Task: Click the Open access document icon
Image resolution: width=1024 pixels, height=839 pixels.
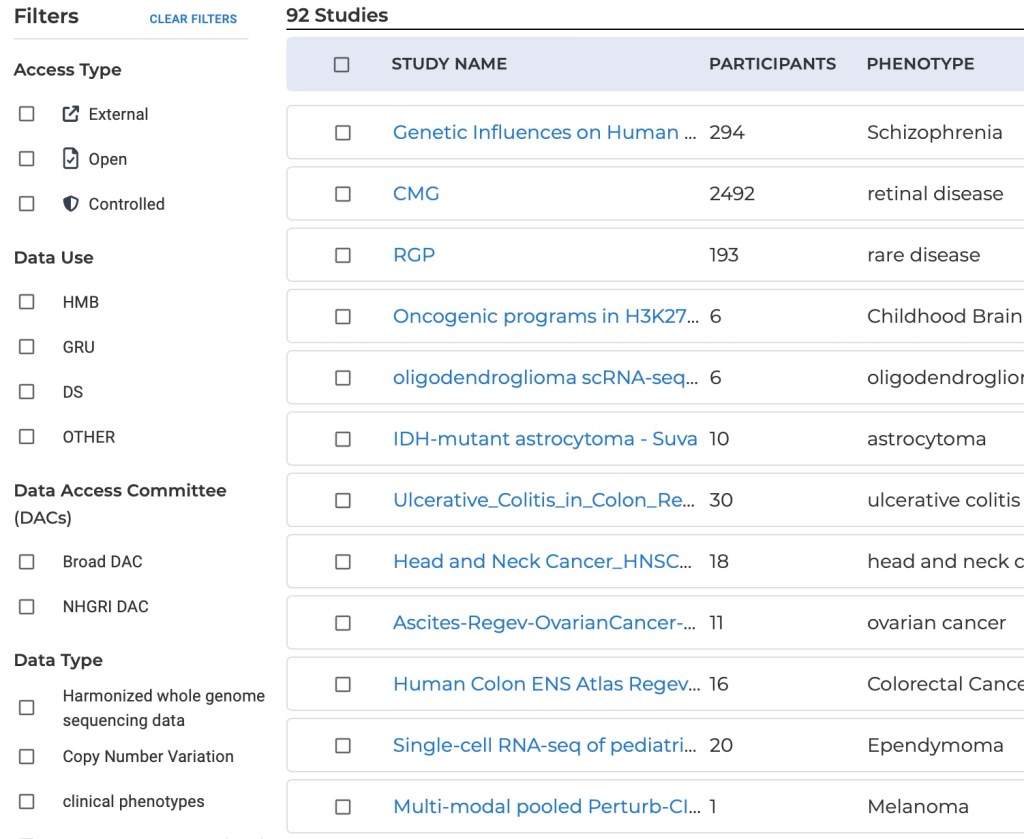Action: (70, 159)
